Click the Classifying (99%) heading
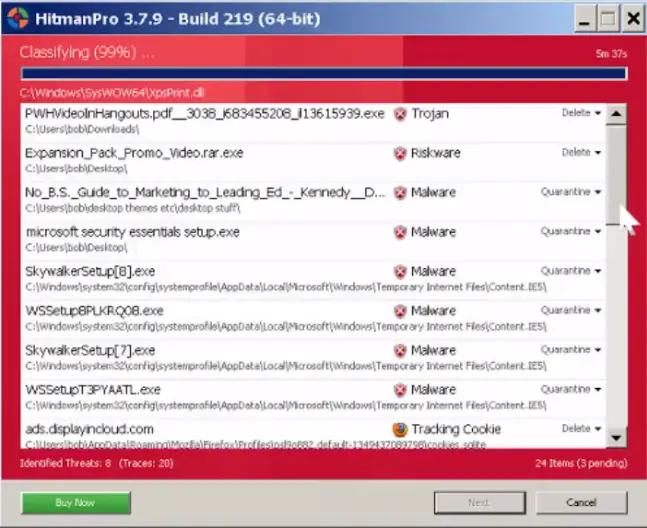Viewport: 647px width, 528px height. pyautogui.click(x=87, y=52)
